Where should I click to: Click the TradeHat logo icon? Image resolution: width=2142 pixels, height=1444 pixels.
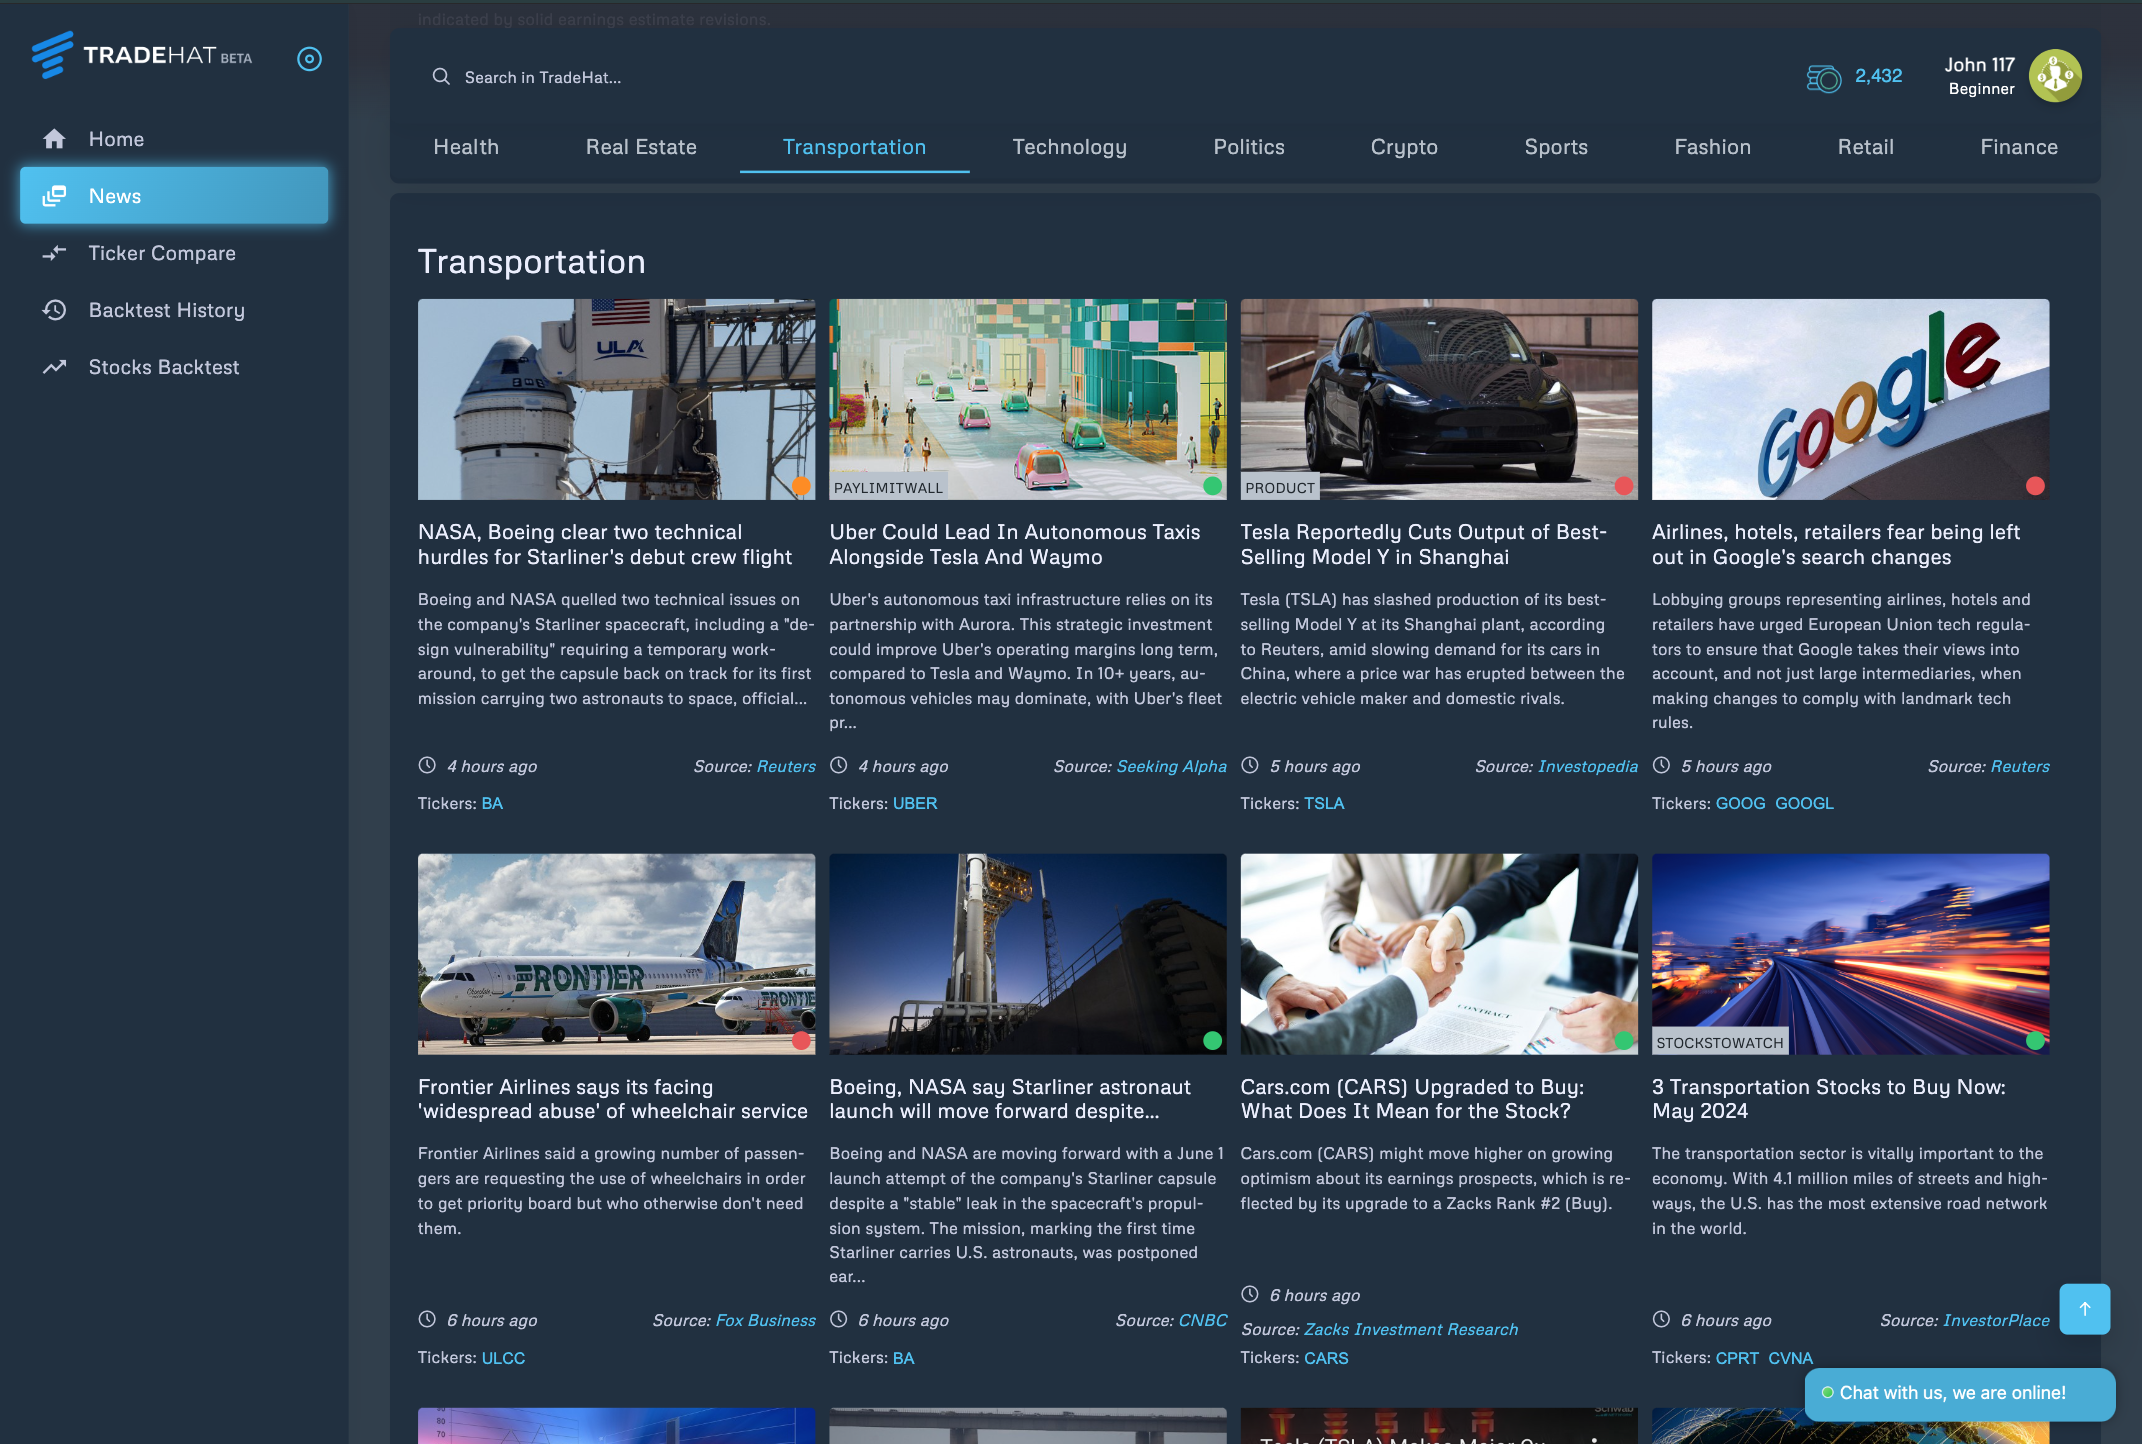coord(52,55)
